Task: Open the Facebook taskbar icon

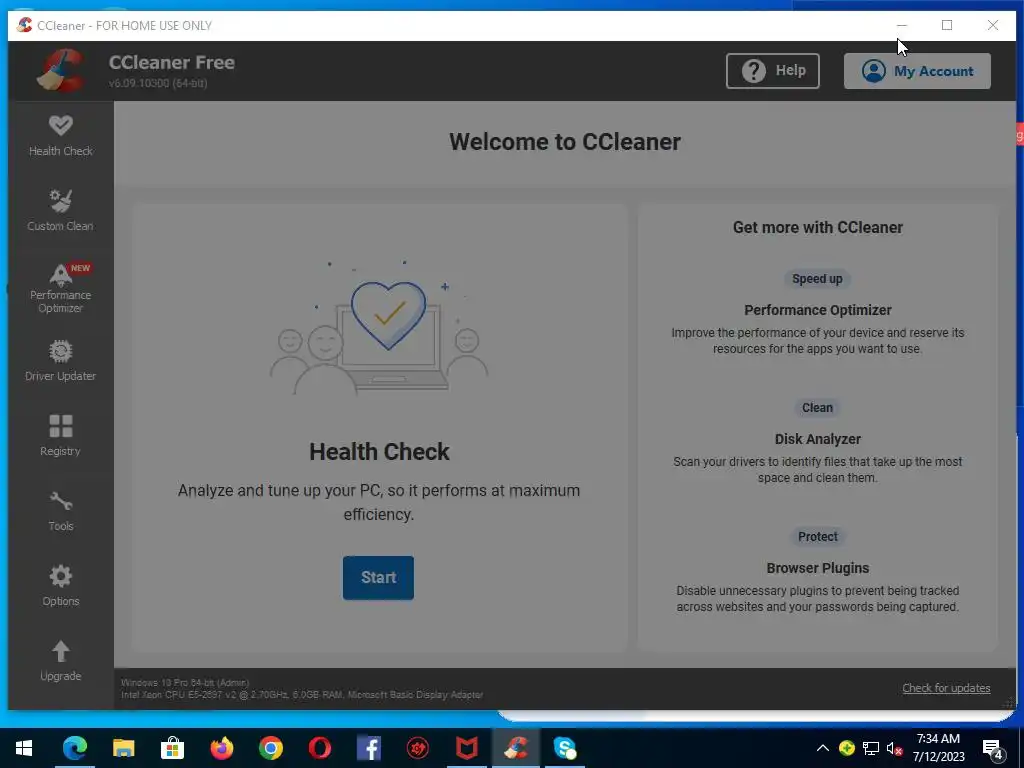Action: pos(368,748)
